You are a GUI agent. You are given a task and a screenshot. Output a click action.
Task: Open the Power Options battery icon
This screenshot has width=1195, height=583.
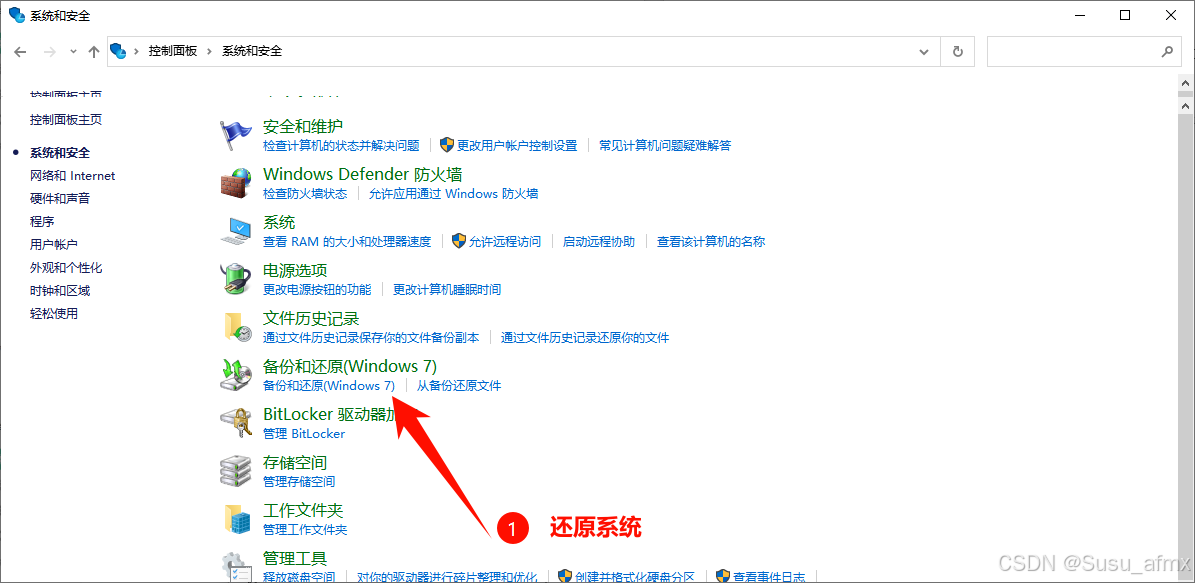pos(235,280)
